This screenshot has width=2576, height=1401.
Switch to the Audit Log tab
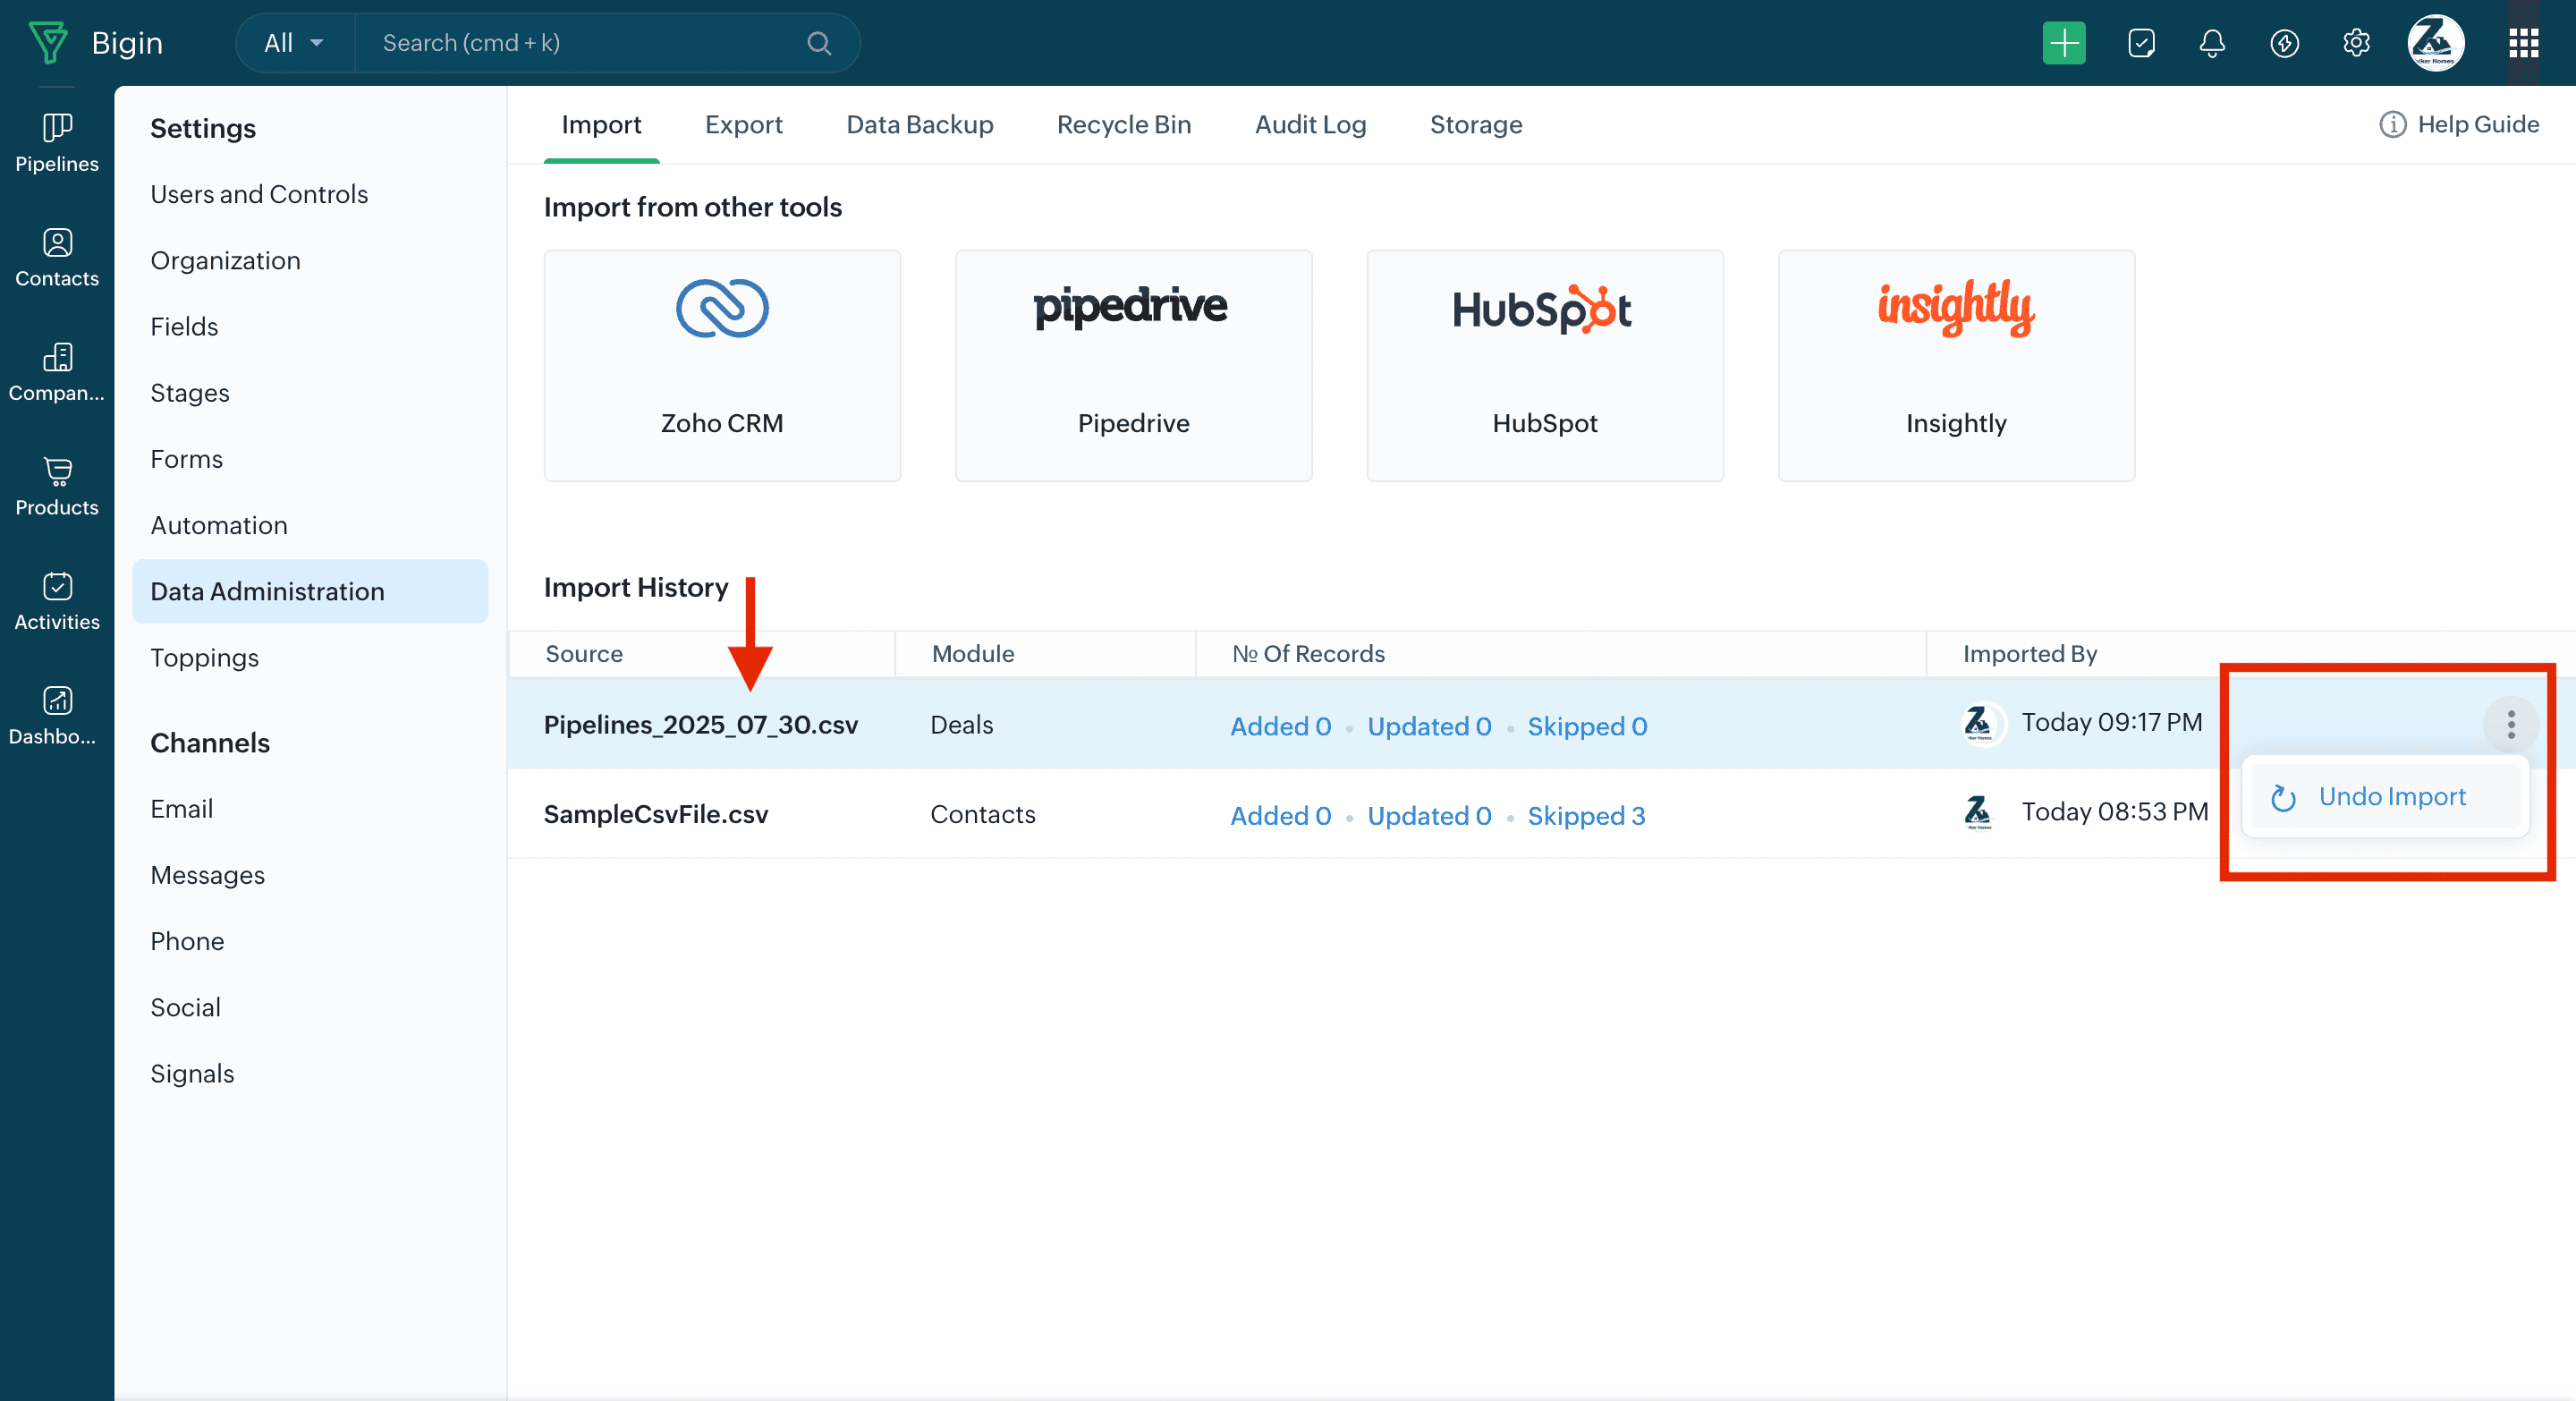[1310, 124]
